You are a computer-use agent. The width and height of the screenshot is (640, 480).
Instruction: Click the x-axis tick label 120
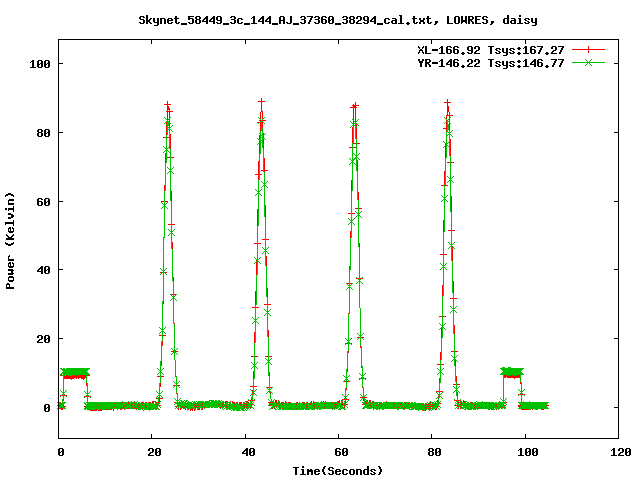[x=621, y=452]
